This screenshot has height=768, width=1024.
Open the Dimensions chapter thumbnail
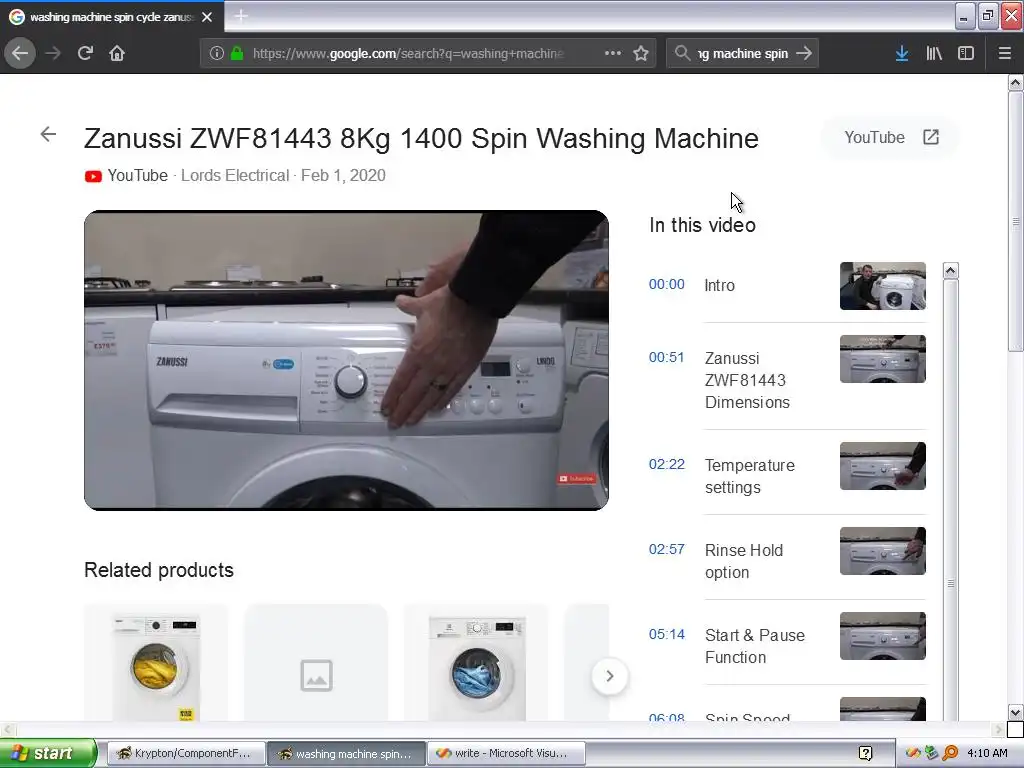(x=883, y=359)
